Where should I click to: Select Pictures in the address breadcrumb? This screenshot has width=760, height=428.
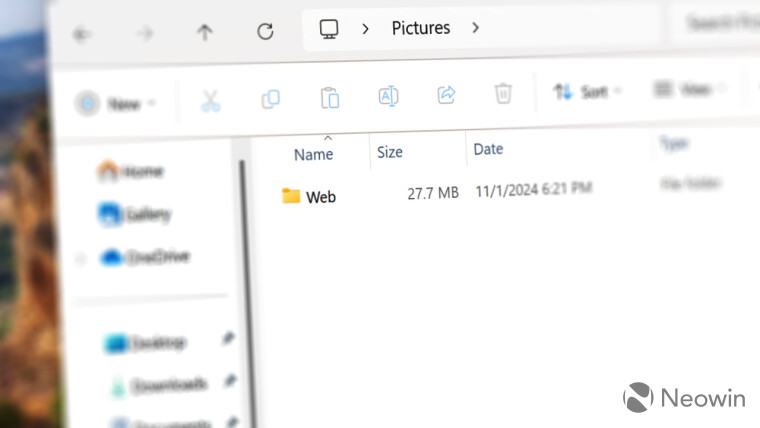coord(420,28)
